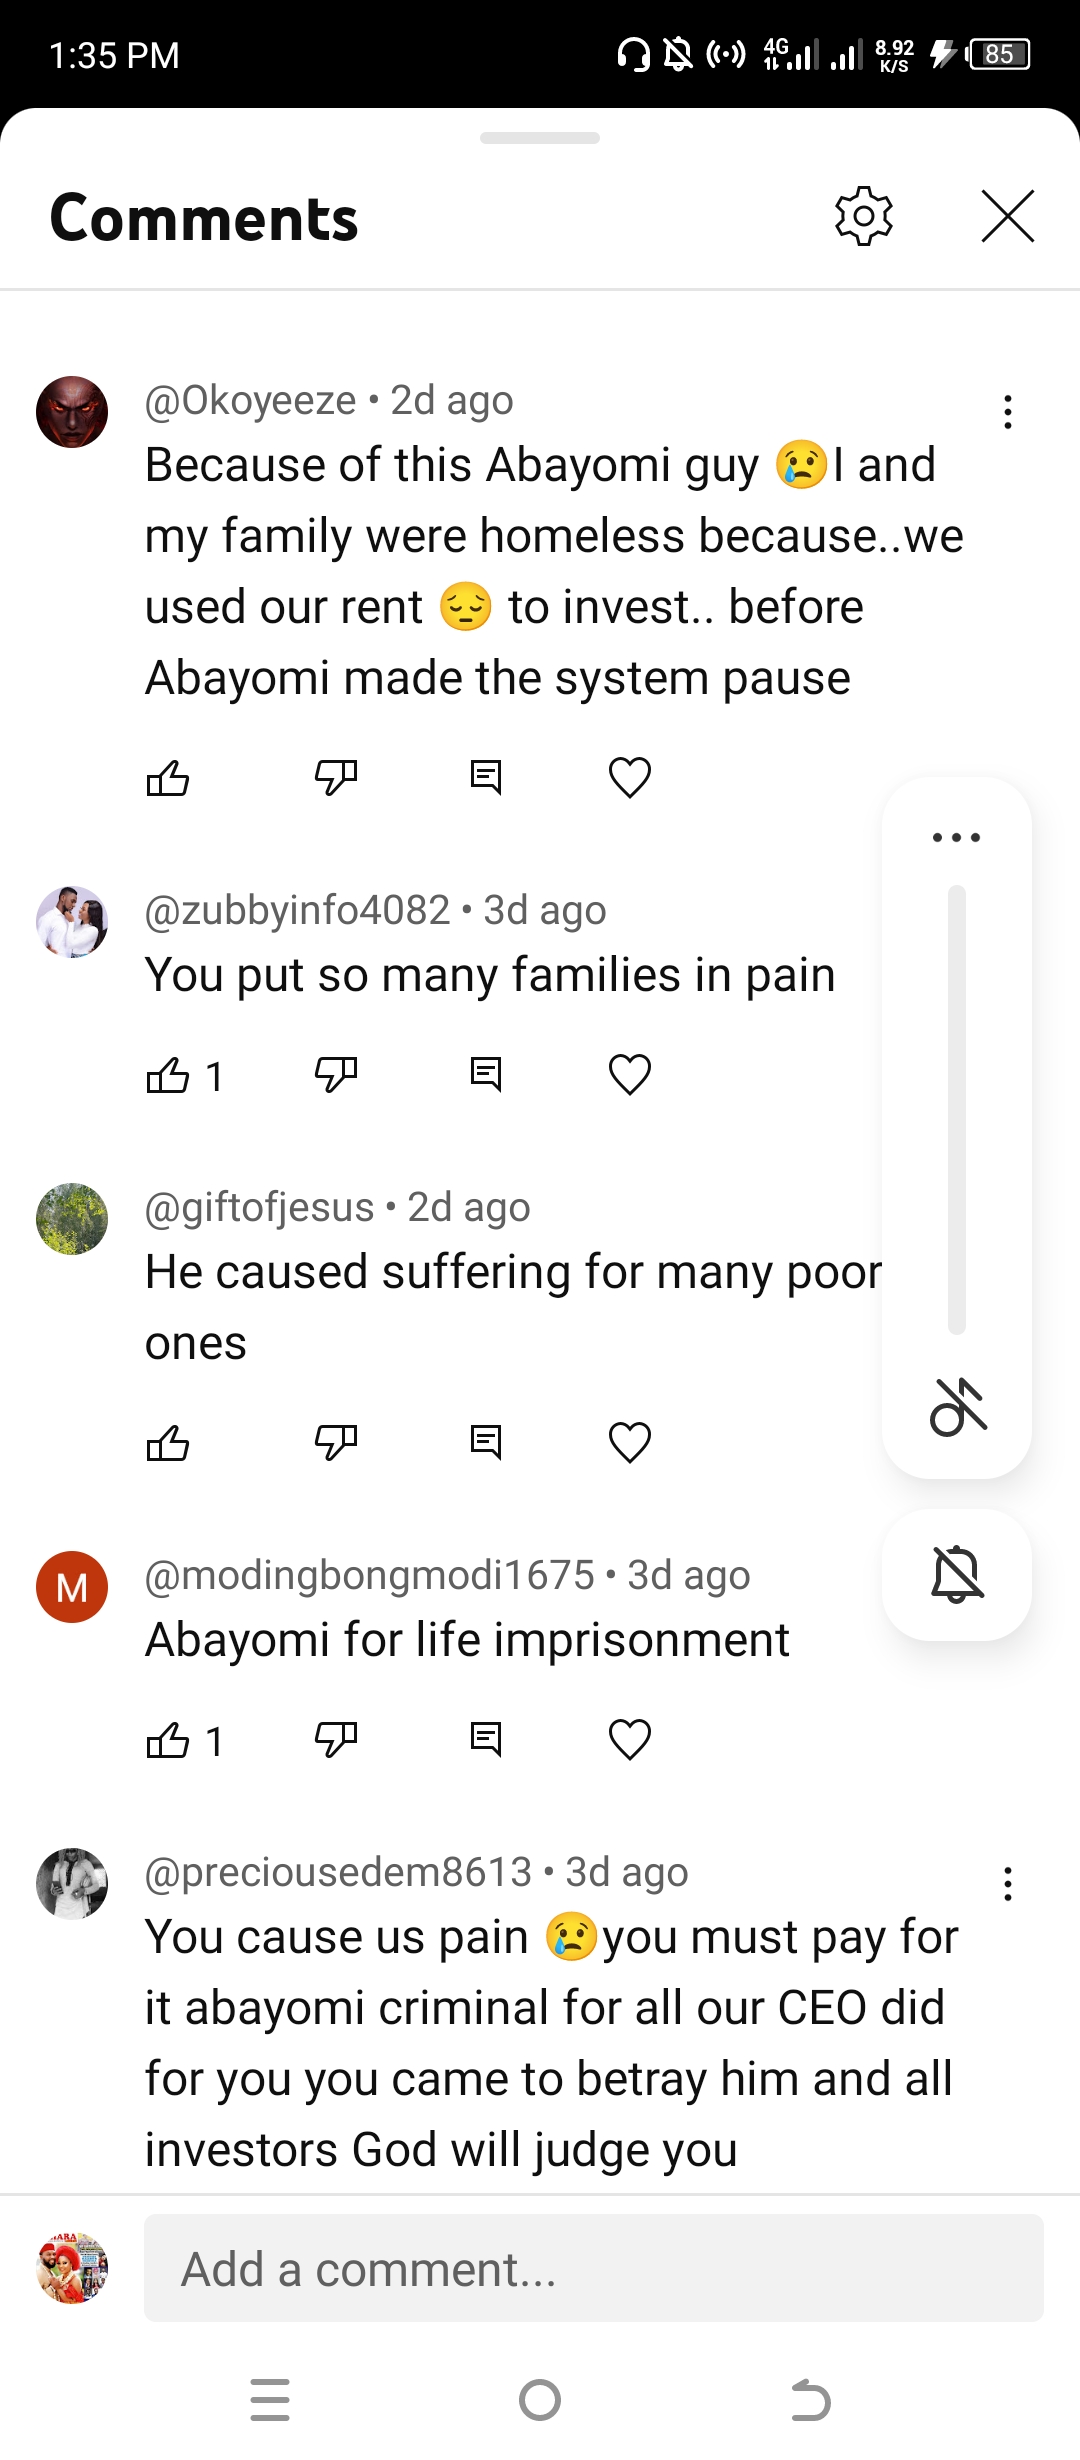Toggle media mute in volume panel
Viewport: 1080px width, 2460px height.
[957, 1407]
